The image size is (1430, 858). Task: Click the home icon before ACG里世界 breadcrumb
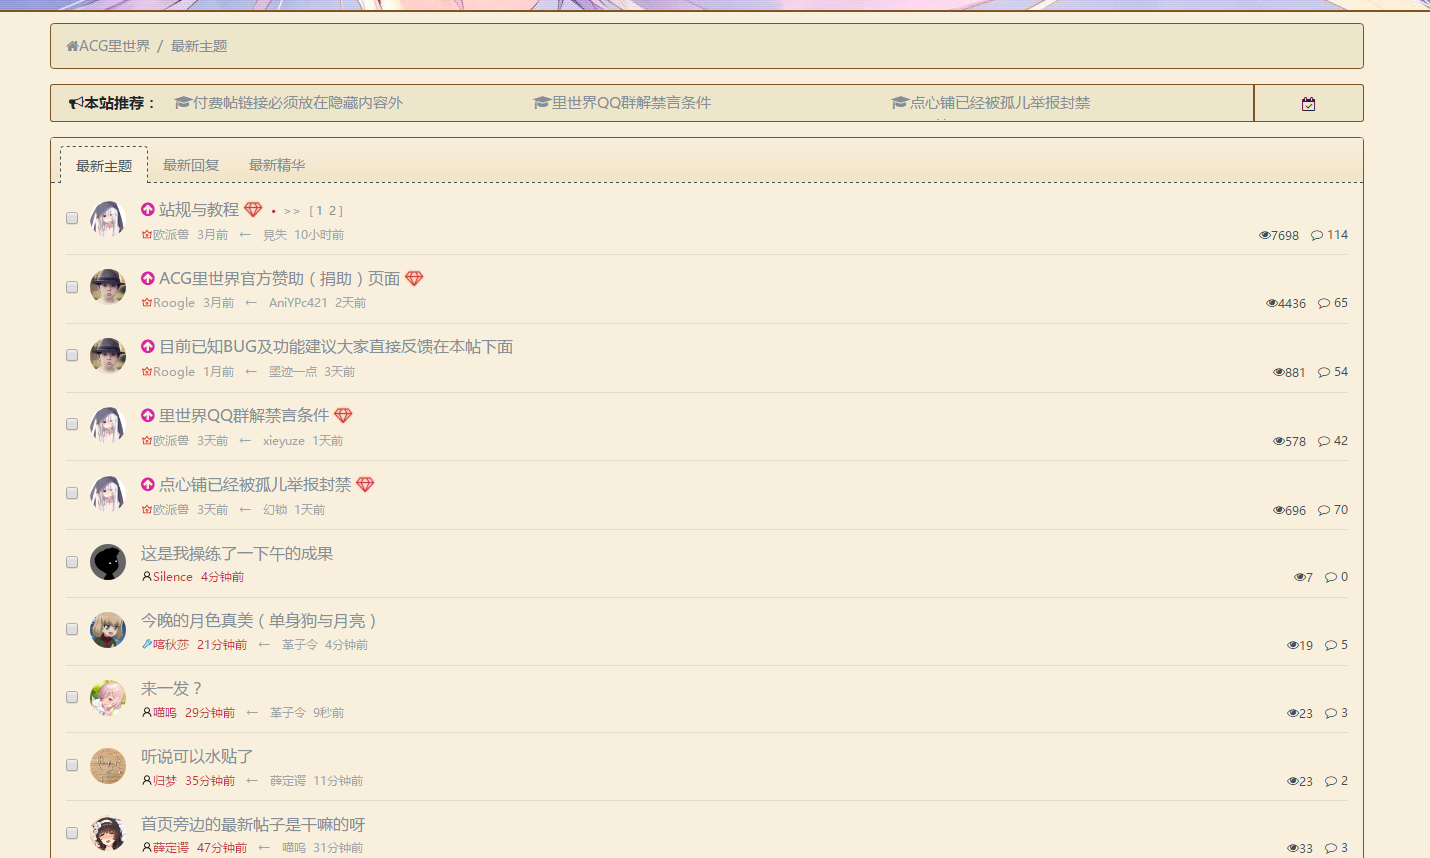point(72,46)
